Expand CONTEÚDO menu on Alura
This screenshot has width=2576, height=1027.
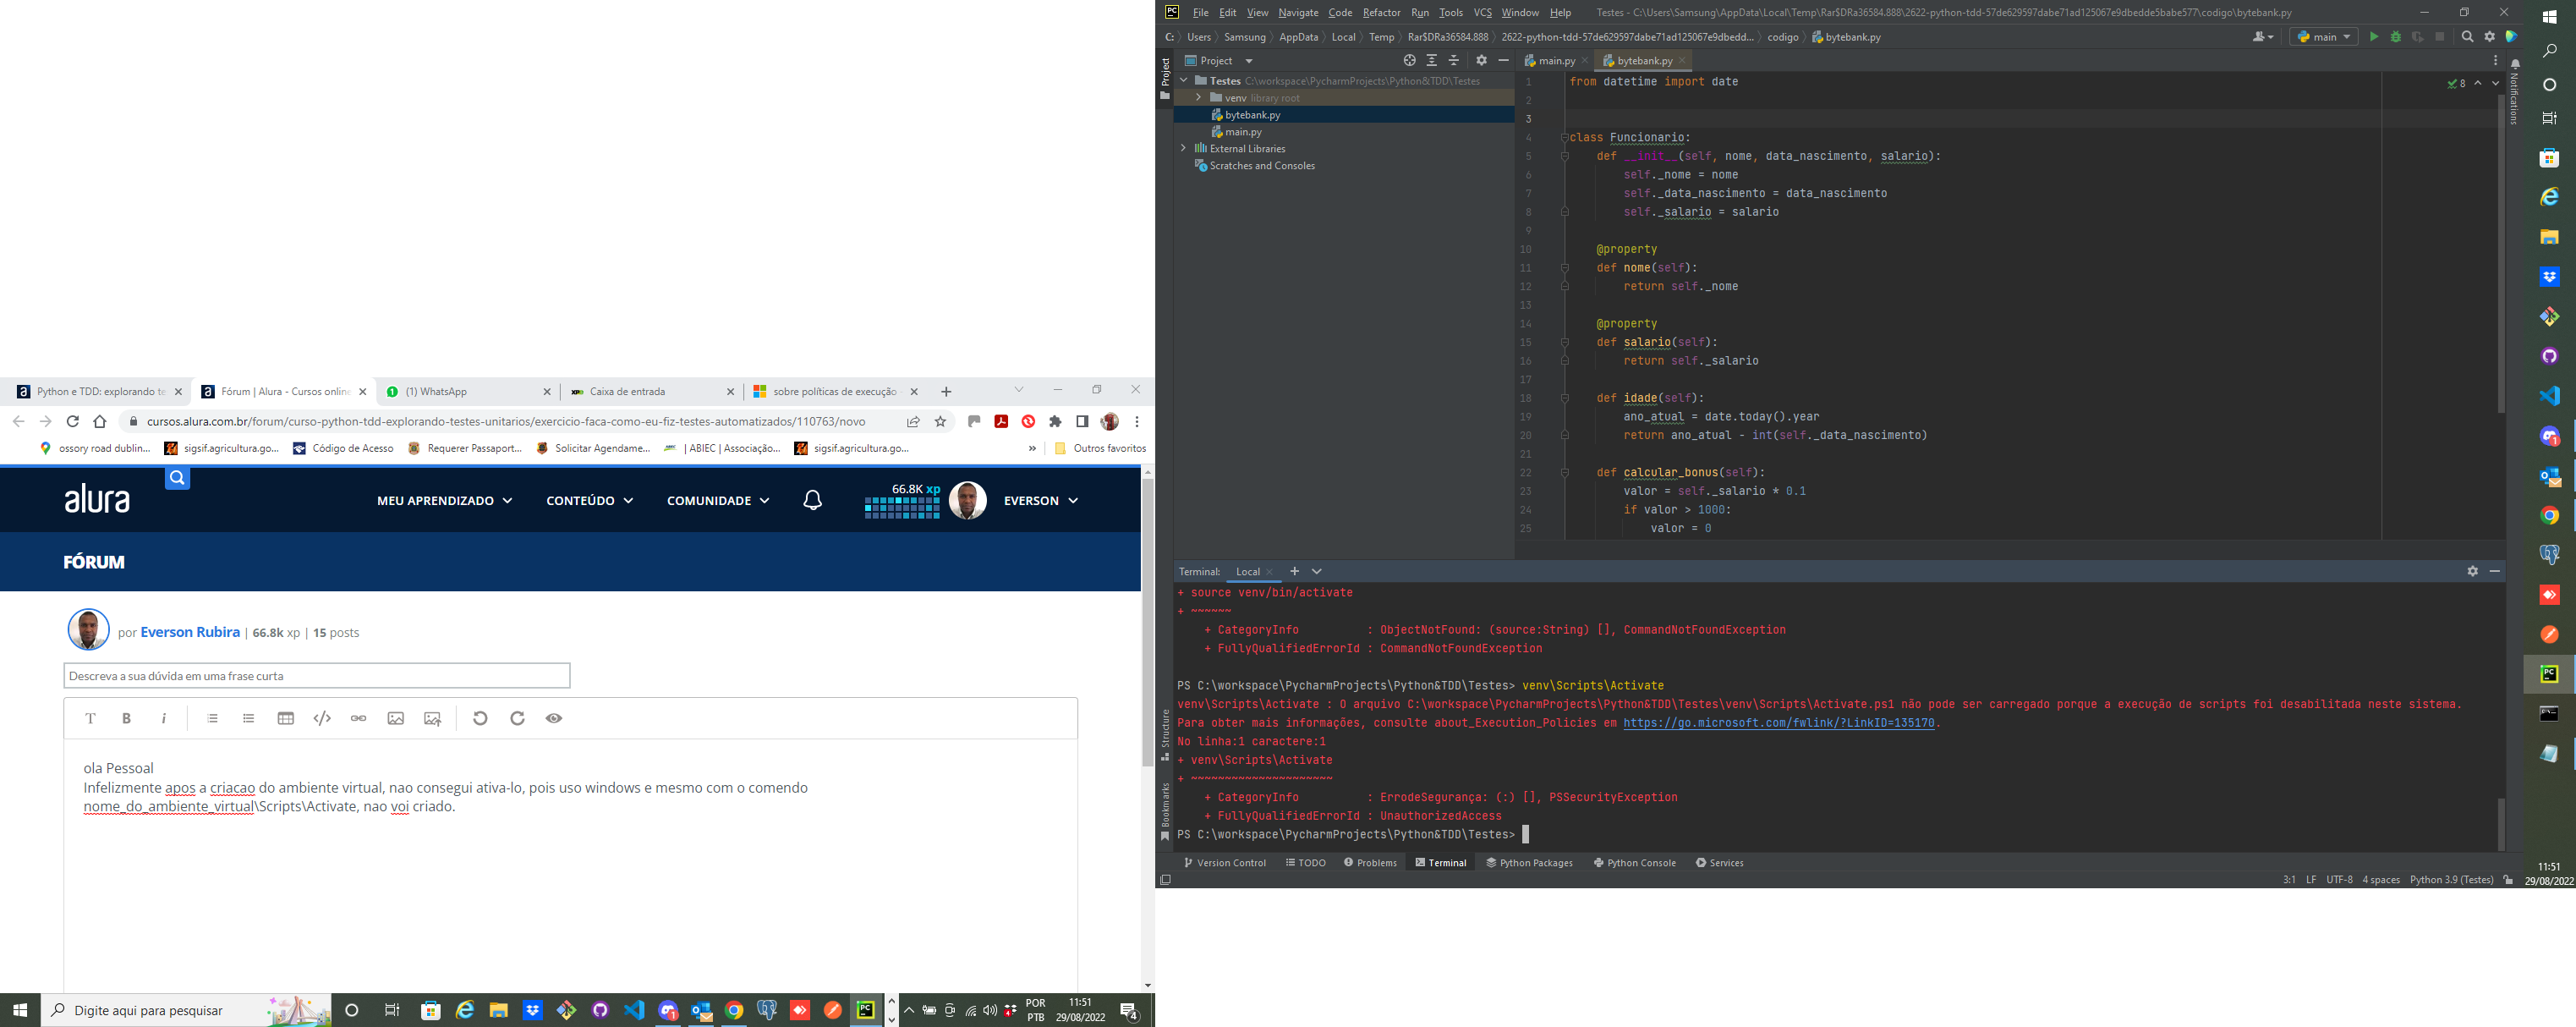click(x=589, y=500)
